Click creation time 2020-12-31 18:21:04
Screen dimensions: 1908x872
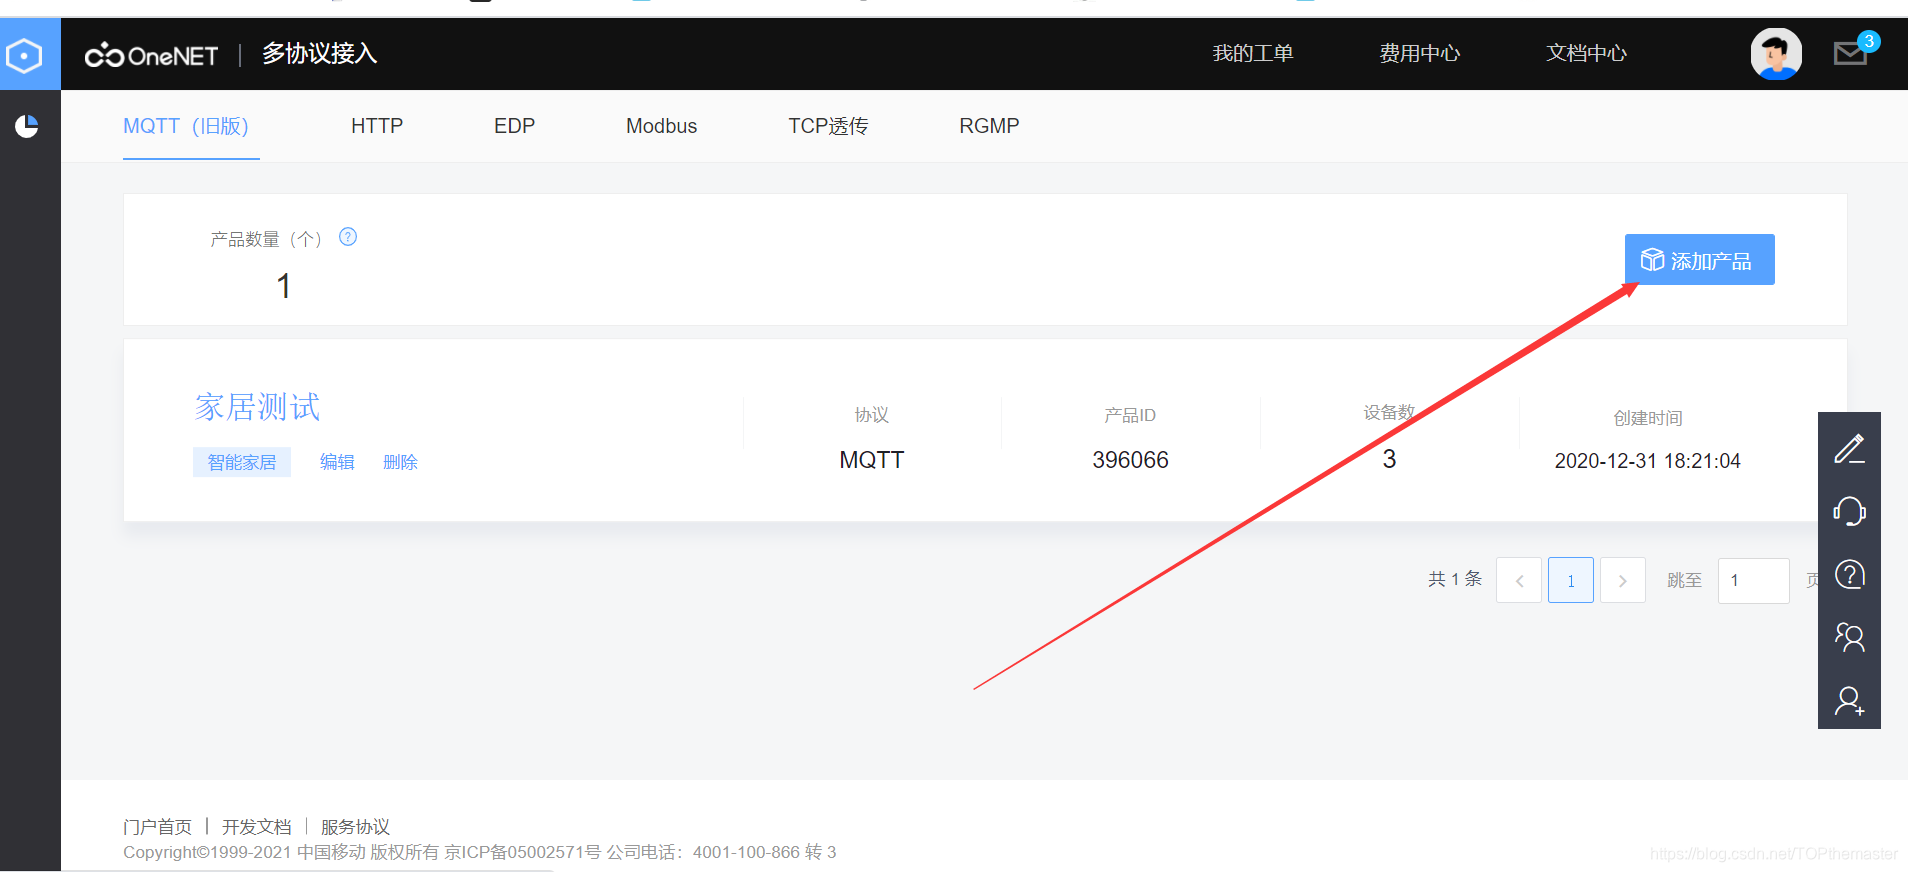point(1648,461)
